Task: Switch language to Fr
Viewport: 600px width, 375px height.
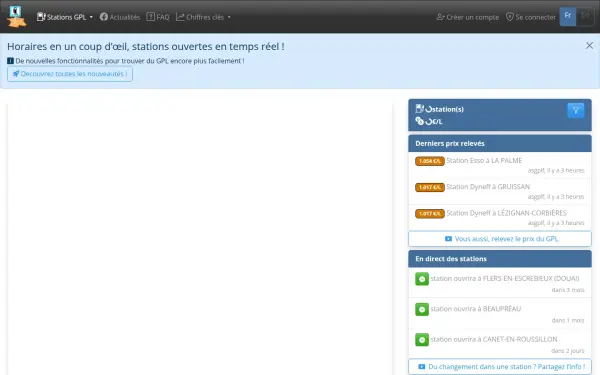Action: pos(568,16)
